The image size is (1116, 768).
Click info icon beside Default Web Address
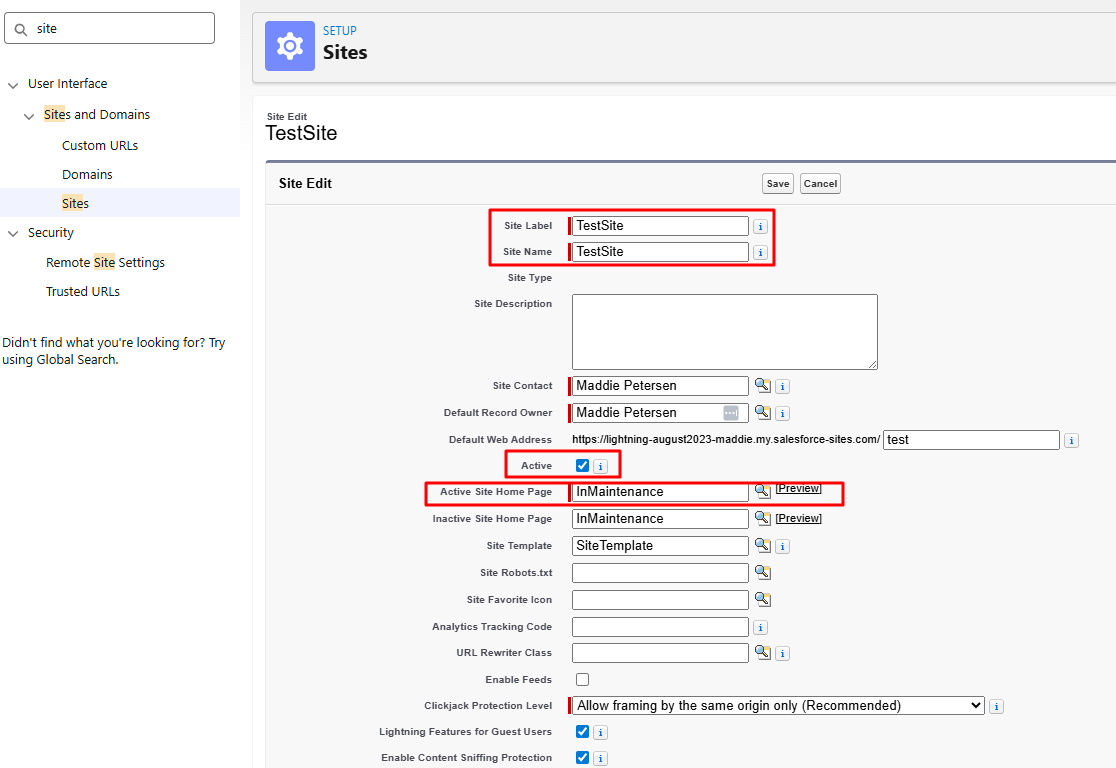click(x=1071, y=441)
